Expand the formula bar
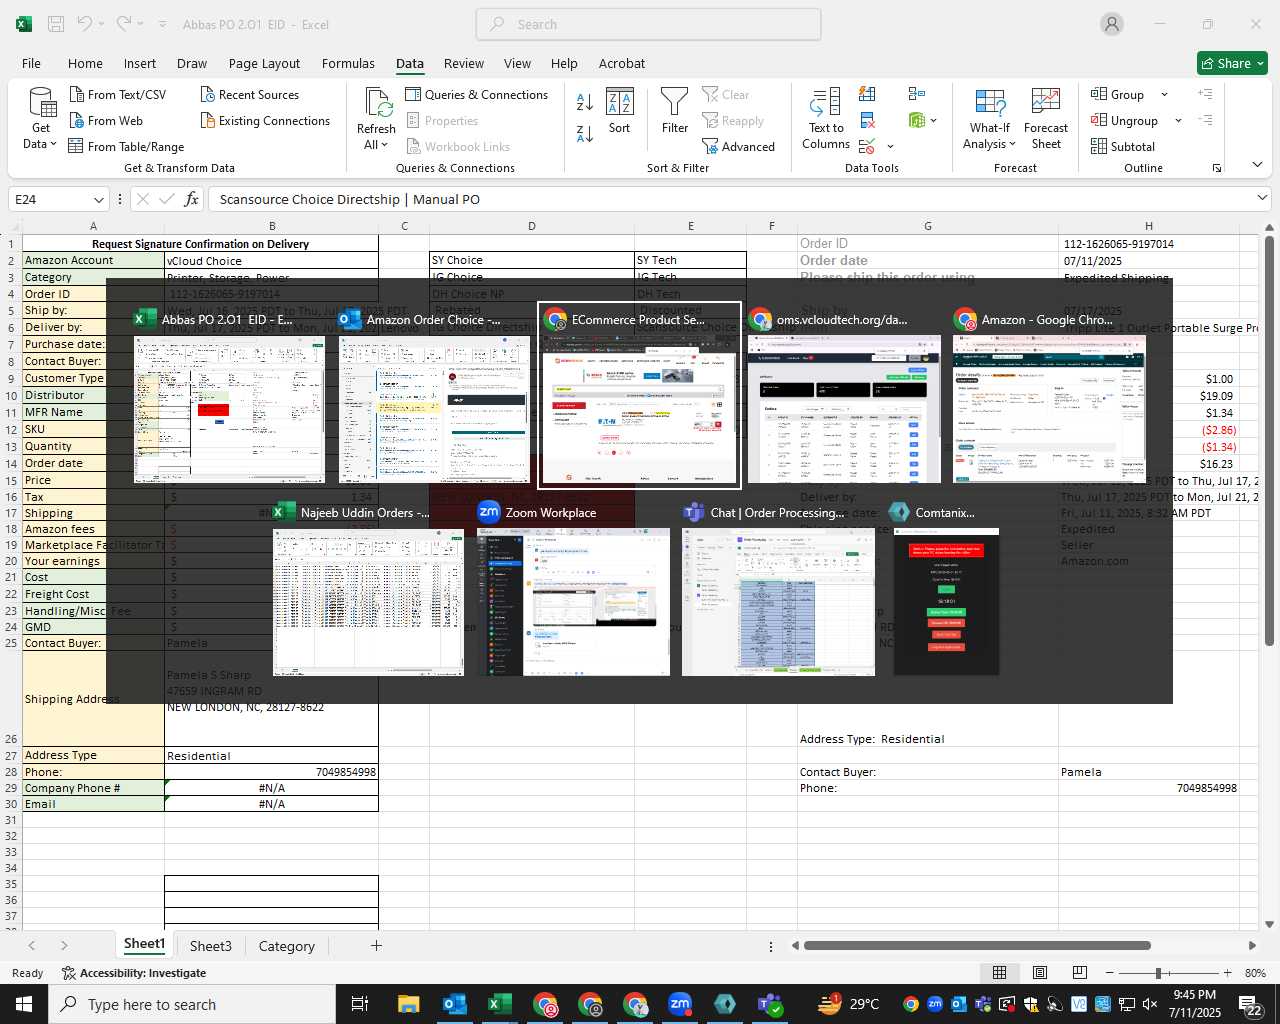The image size is (1280, 1024). click(1262, 198)
